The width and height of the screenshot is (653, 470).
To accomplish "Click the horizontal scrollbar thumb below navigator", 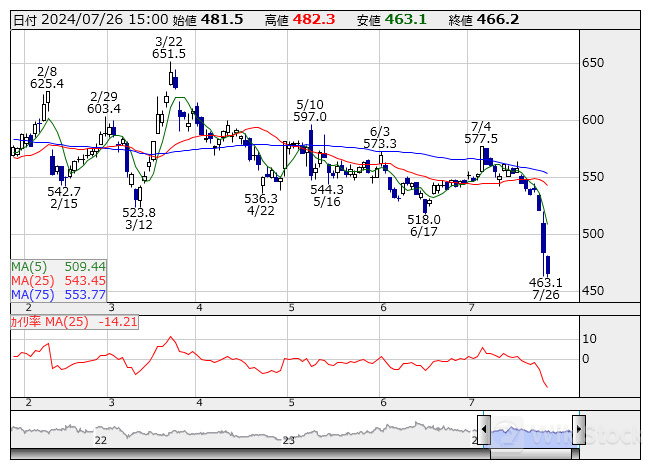I will [529, 453].
